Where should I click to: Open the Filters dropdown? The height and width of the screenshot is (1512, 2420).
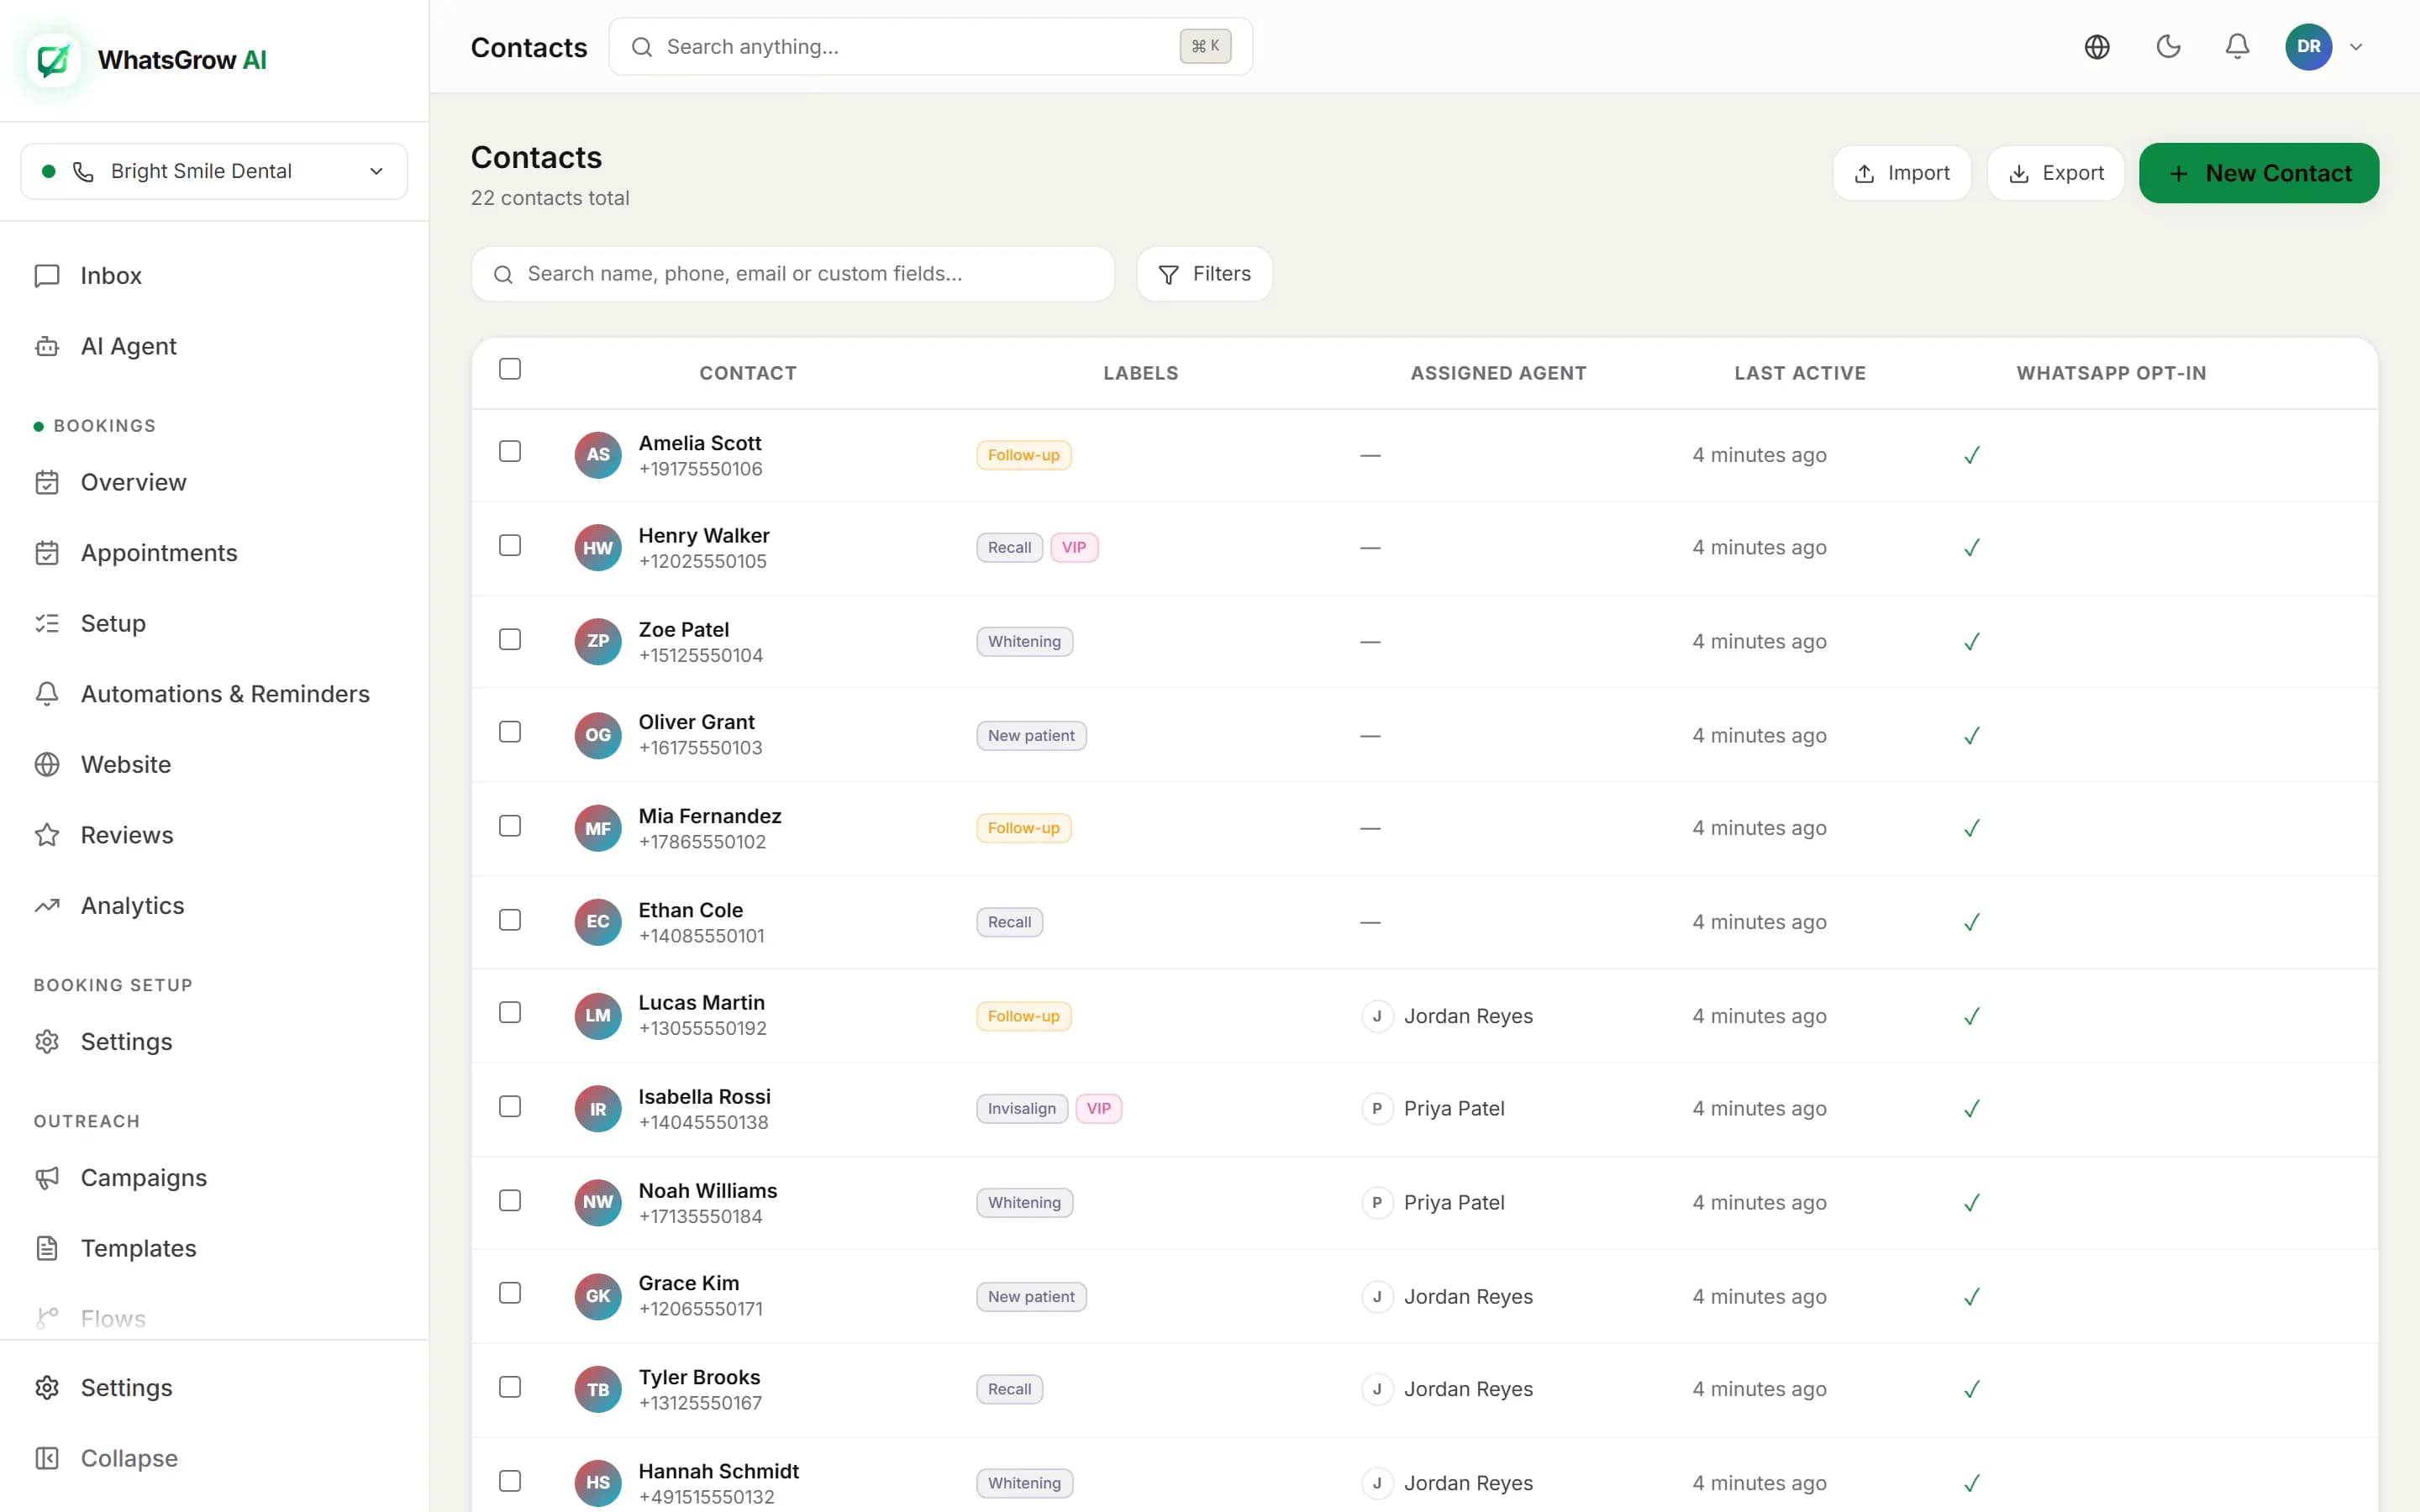click(1204, 274)
